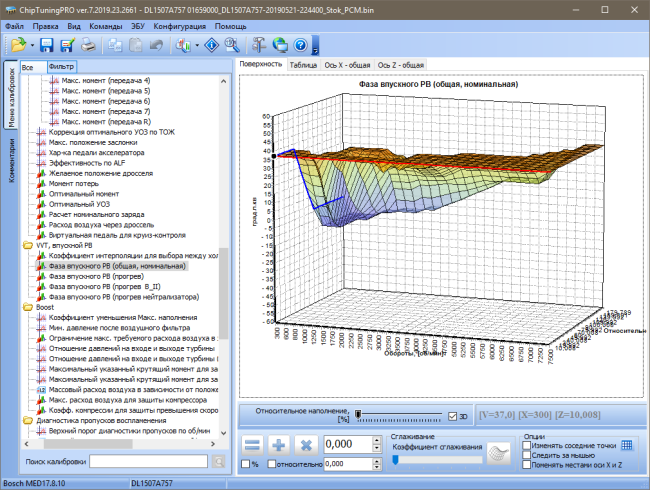Switch to the 'Таблица' tab
The width and height of the screenshot is (650, 490).
(303, 65)
